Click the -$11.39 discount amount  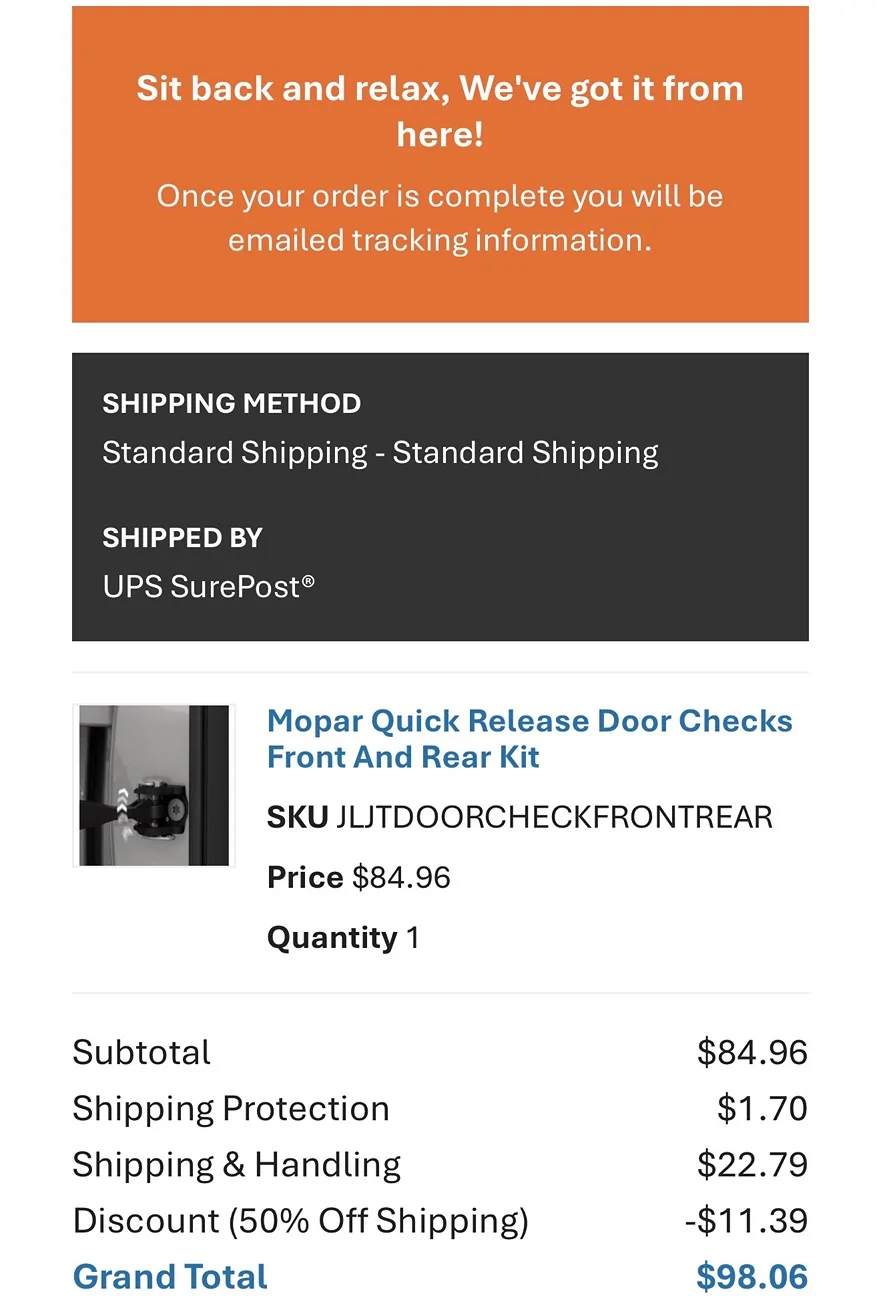746,1221
